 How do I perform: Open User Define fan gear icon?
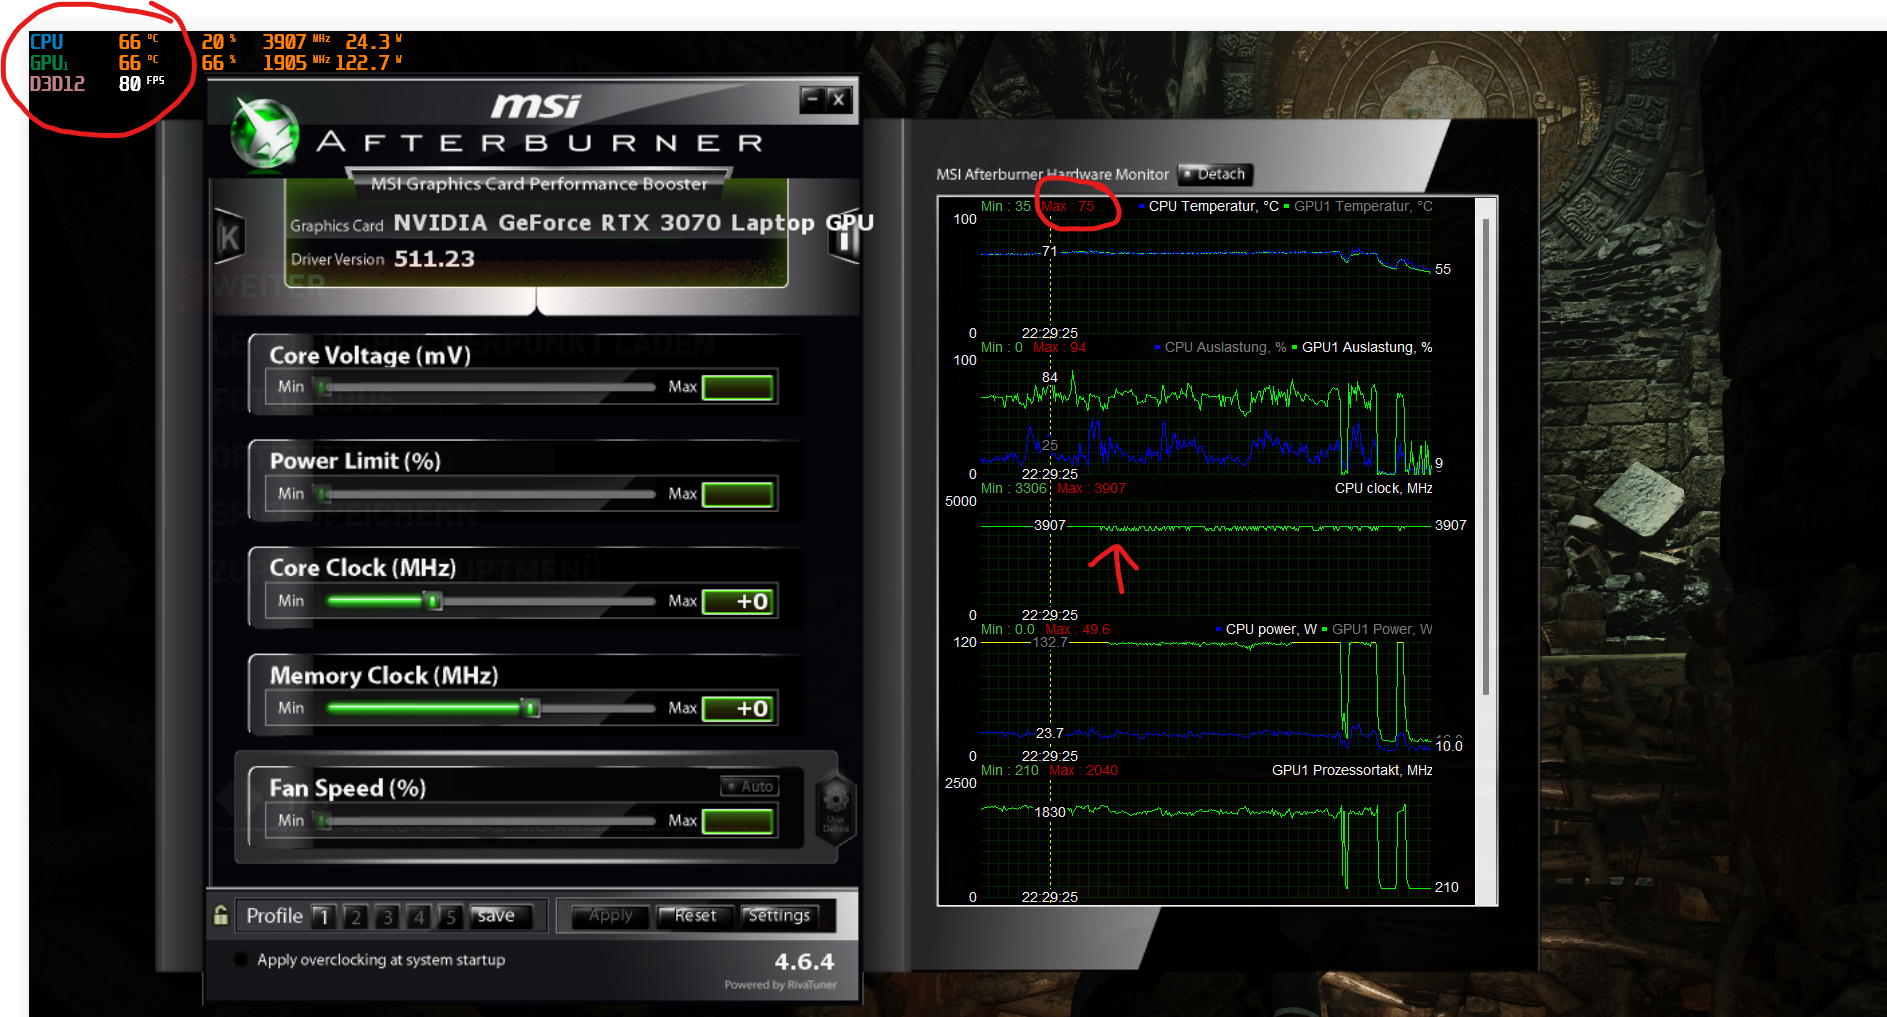[x=836, y=807]
